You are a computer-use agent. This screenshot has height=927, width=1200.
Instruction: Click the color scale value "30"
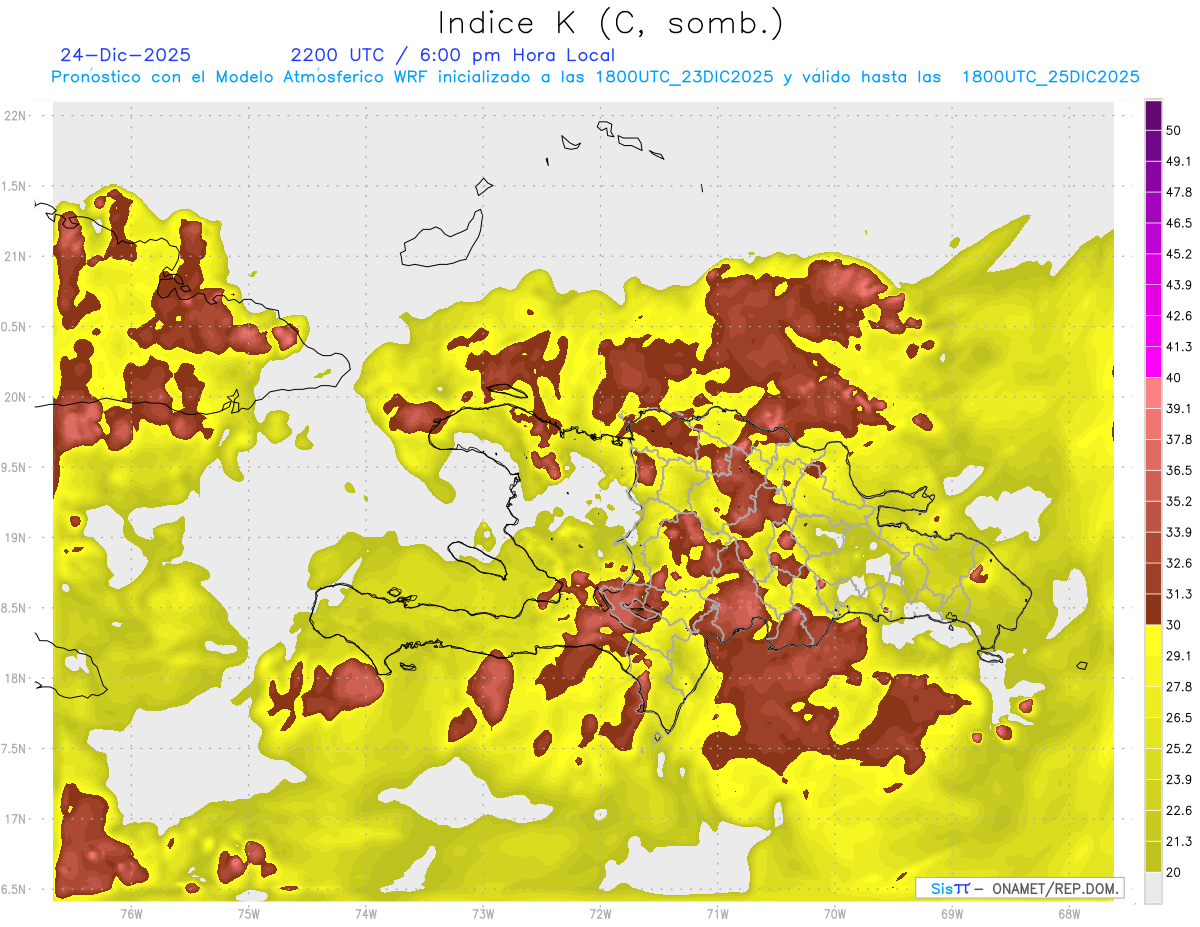pos(1175,625)
